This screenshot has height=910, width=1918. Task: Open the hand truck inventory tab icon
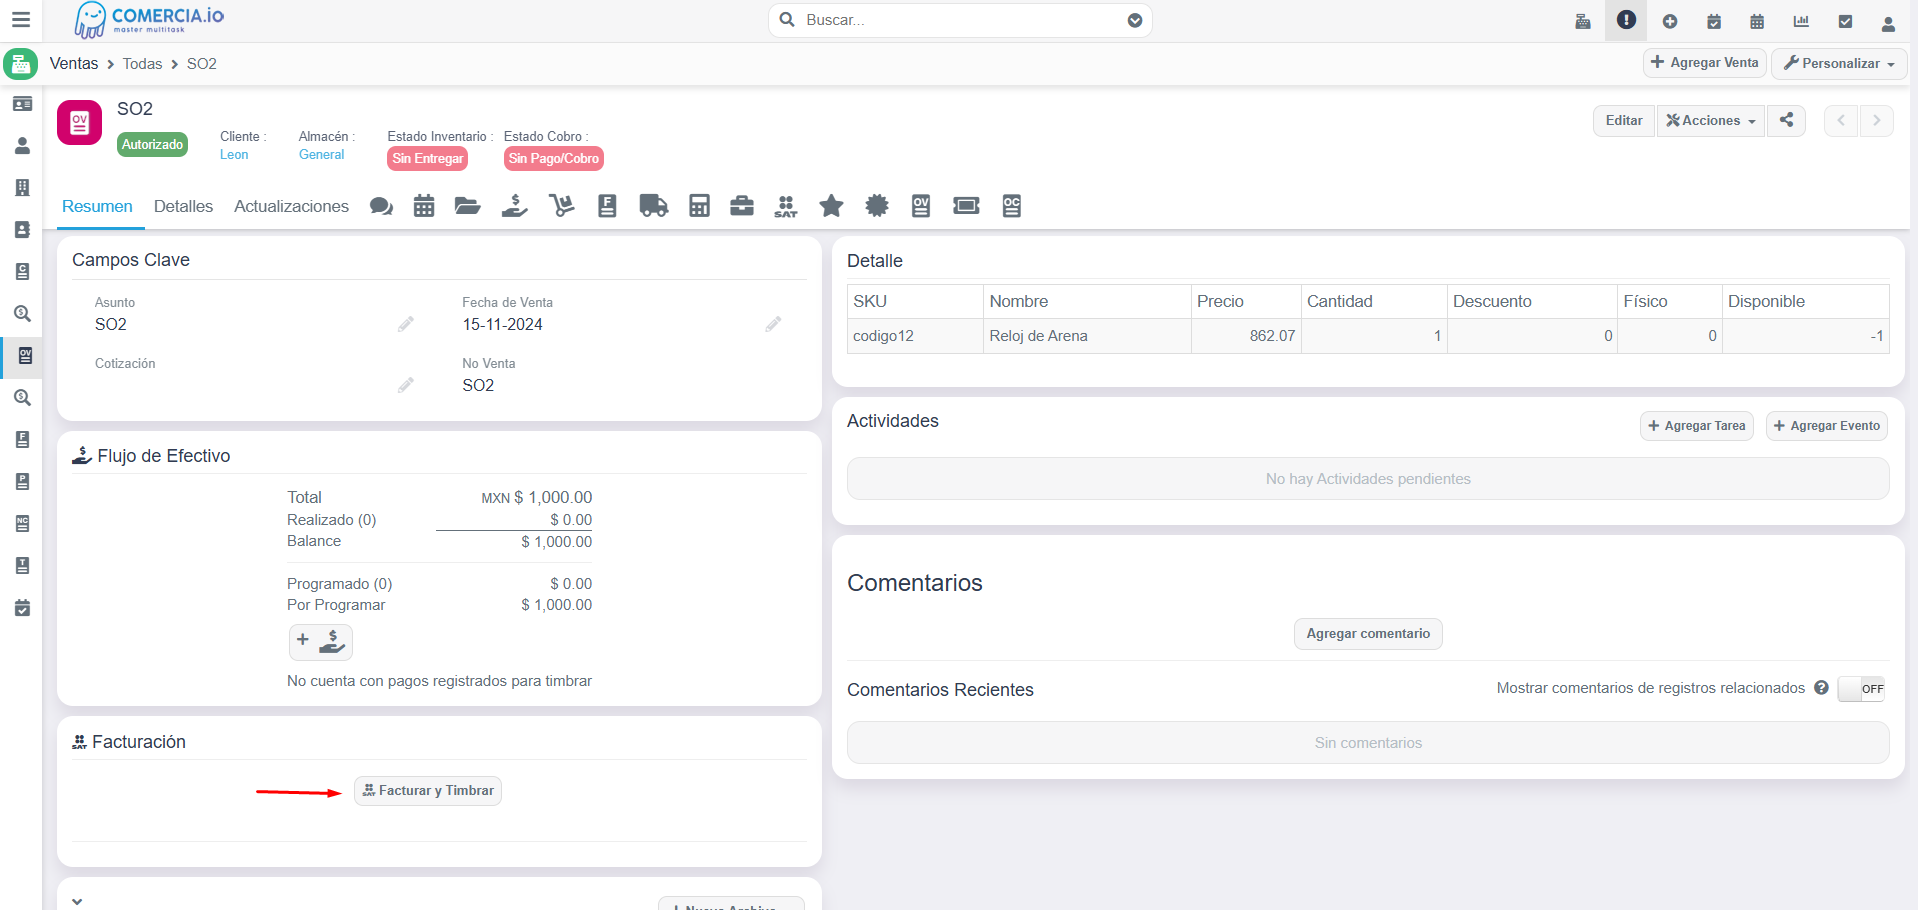(x=561, y=206)
